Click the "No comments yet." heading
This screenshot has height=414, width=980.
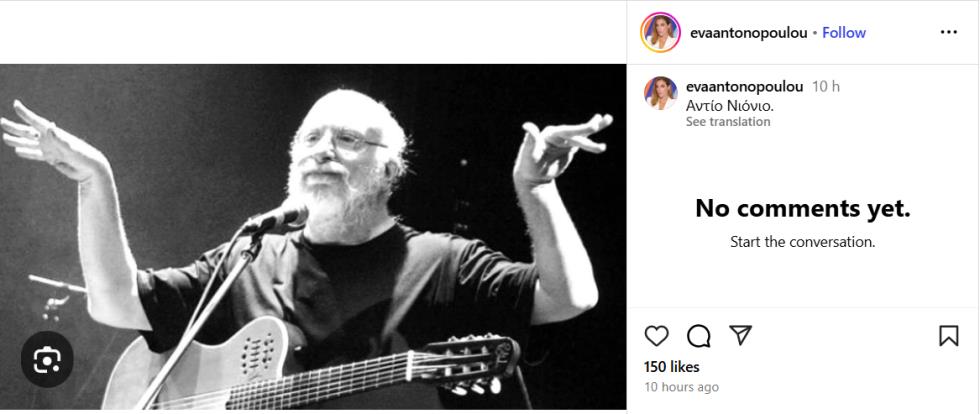point(802,209)
